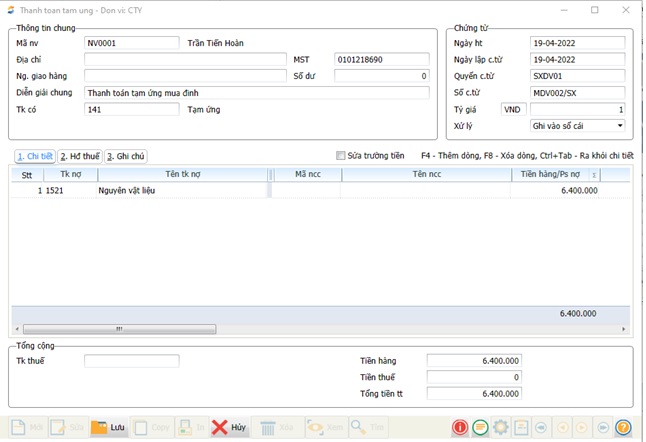Click the red info icon
This screenshot has width=646, height=442.
point(460,428)
